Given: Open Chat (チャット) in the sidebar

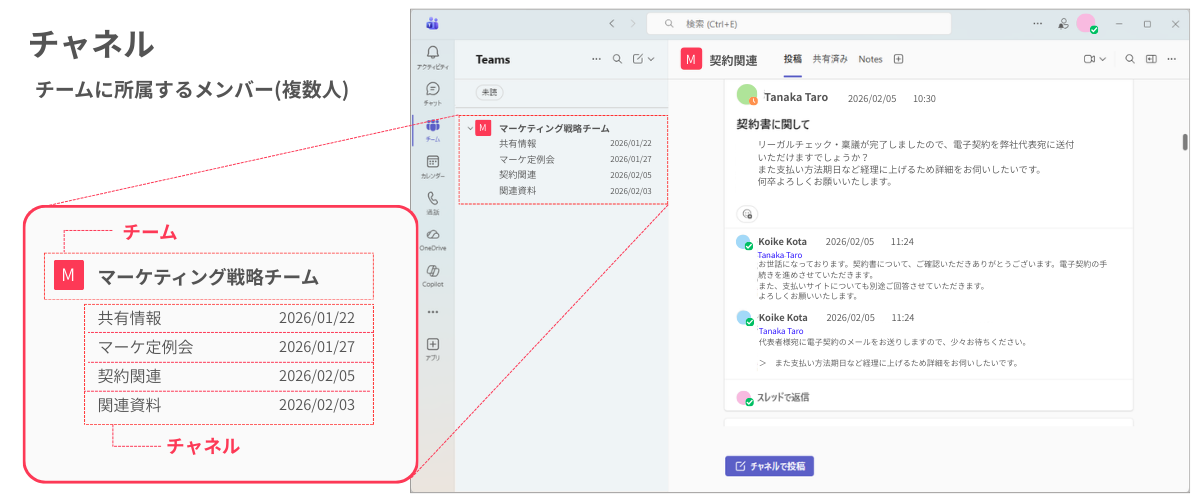Looking at the screenshot, I should (x=432, y=91).
